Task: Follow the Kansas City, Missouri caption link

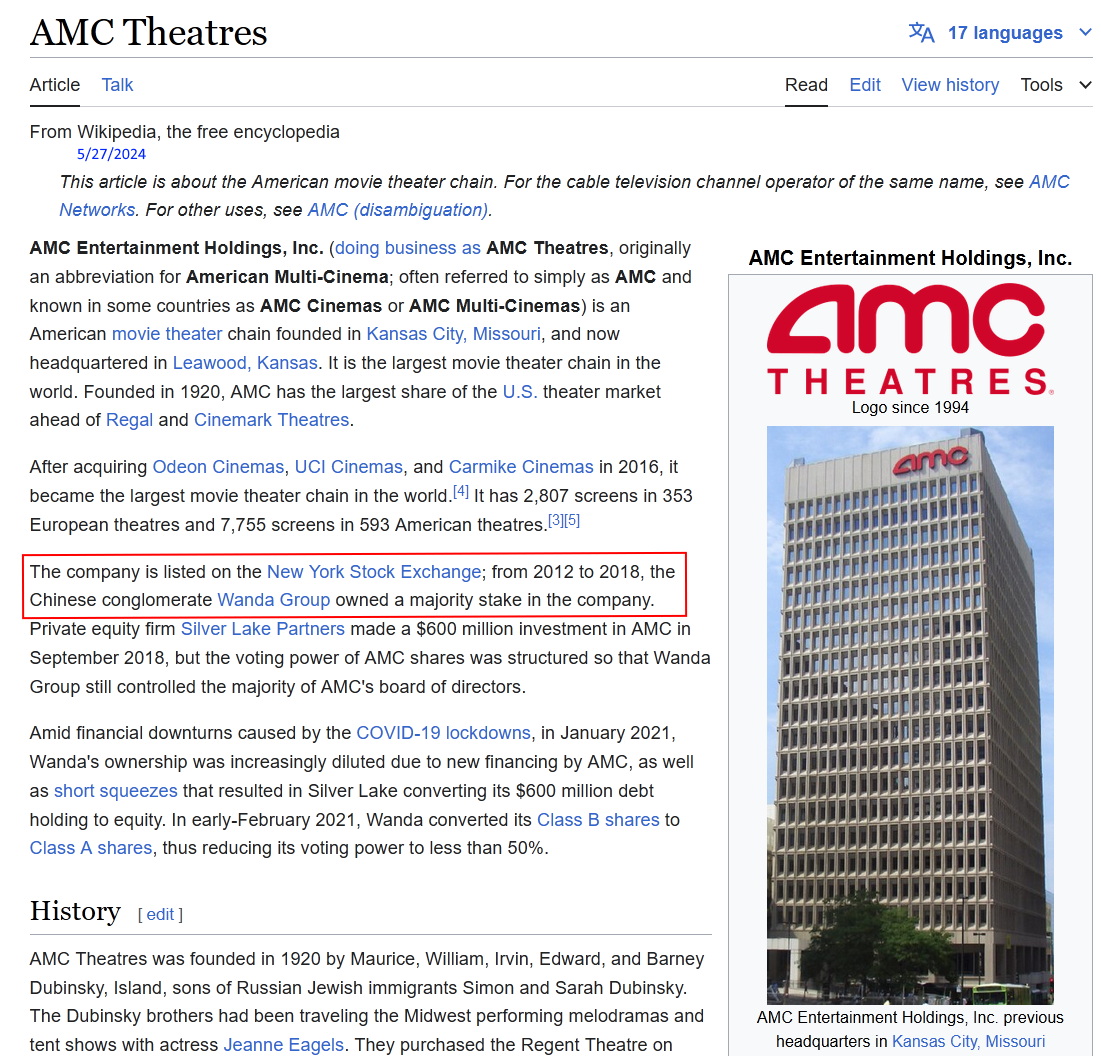Action: [x=968, y=1041]
